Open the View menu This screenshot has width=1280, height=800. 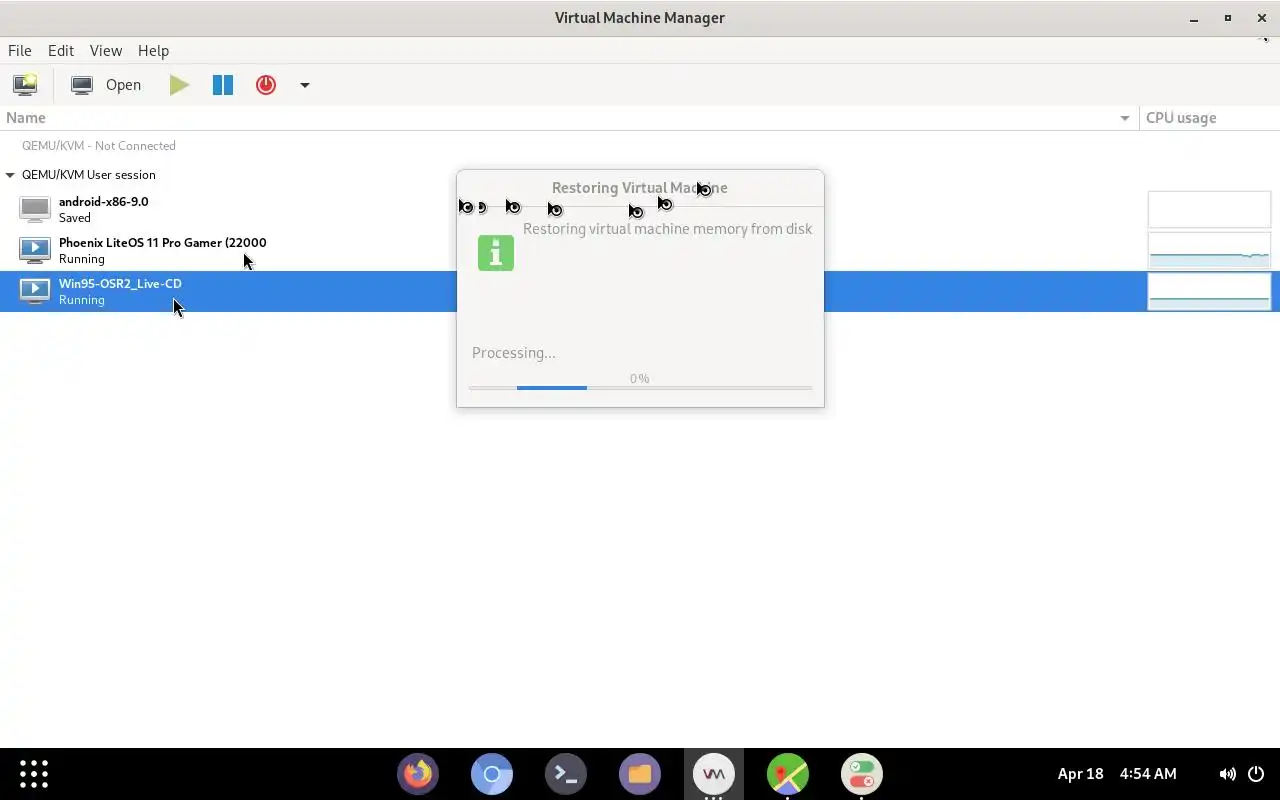pyautogui.click(x=106, y=50)
